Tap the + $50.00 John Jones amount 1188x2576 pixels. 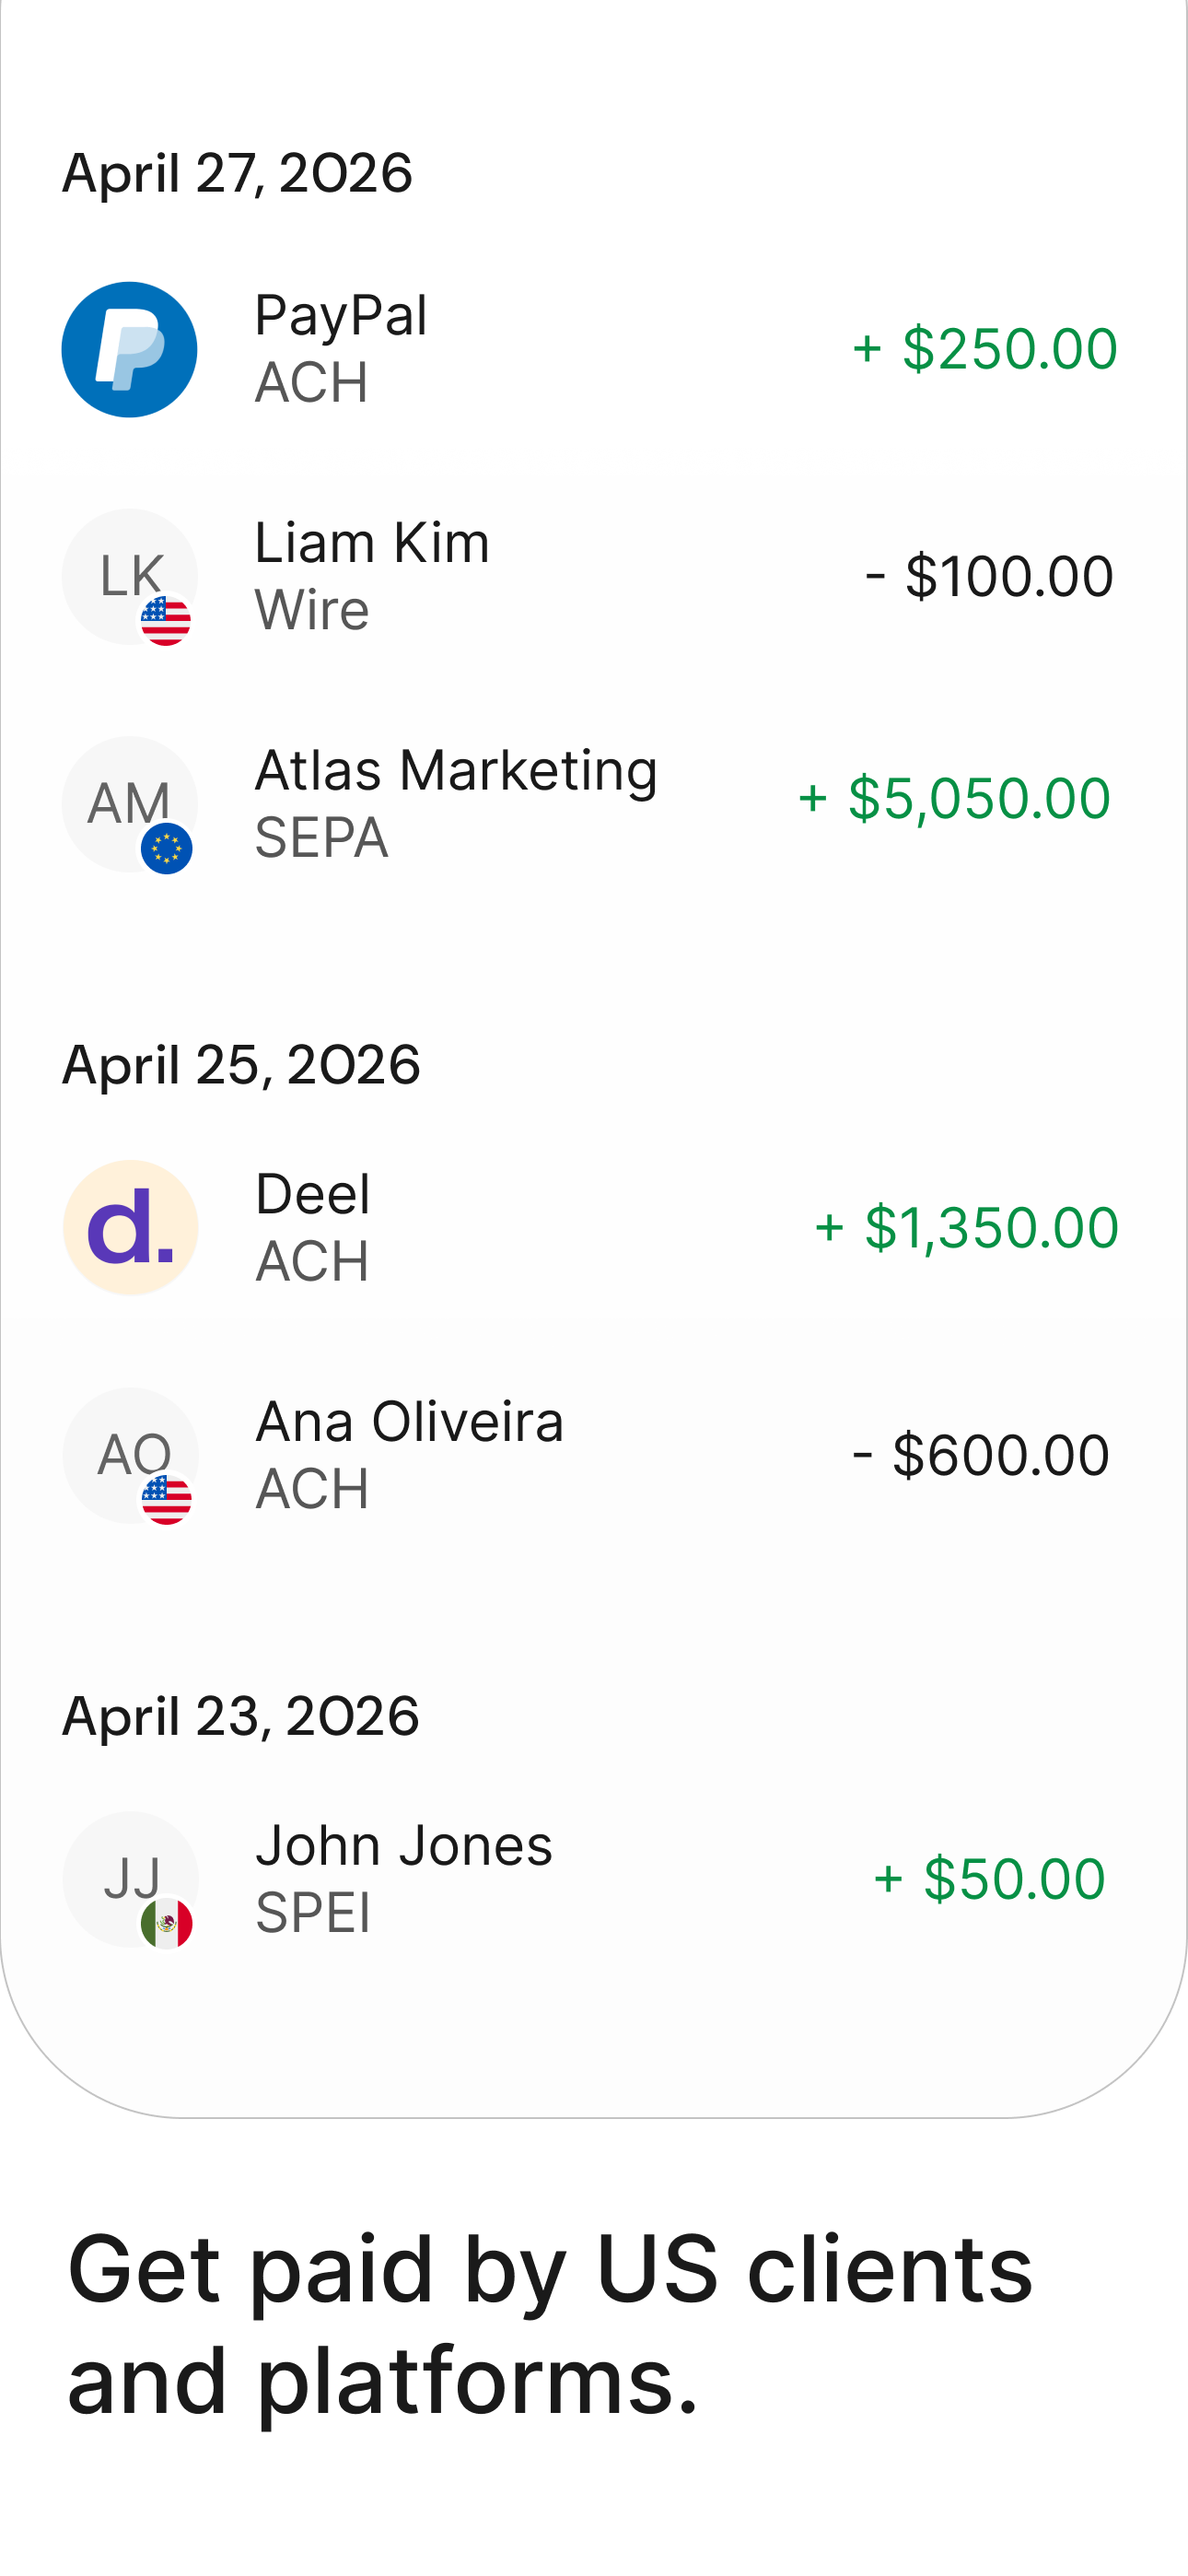[989, 1879]
